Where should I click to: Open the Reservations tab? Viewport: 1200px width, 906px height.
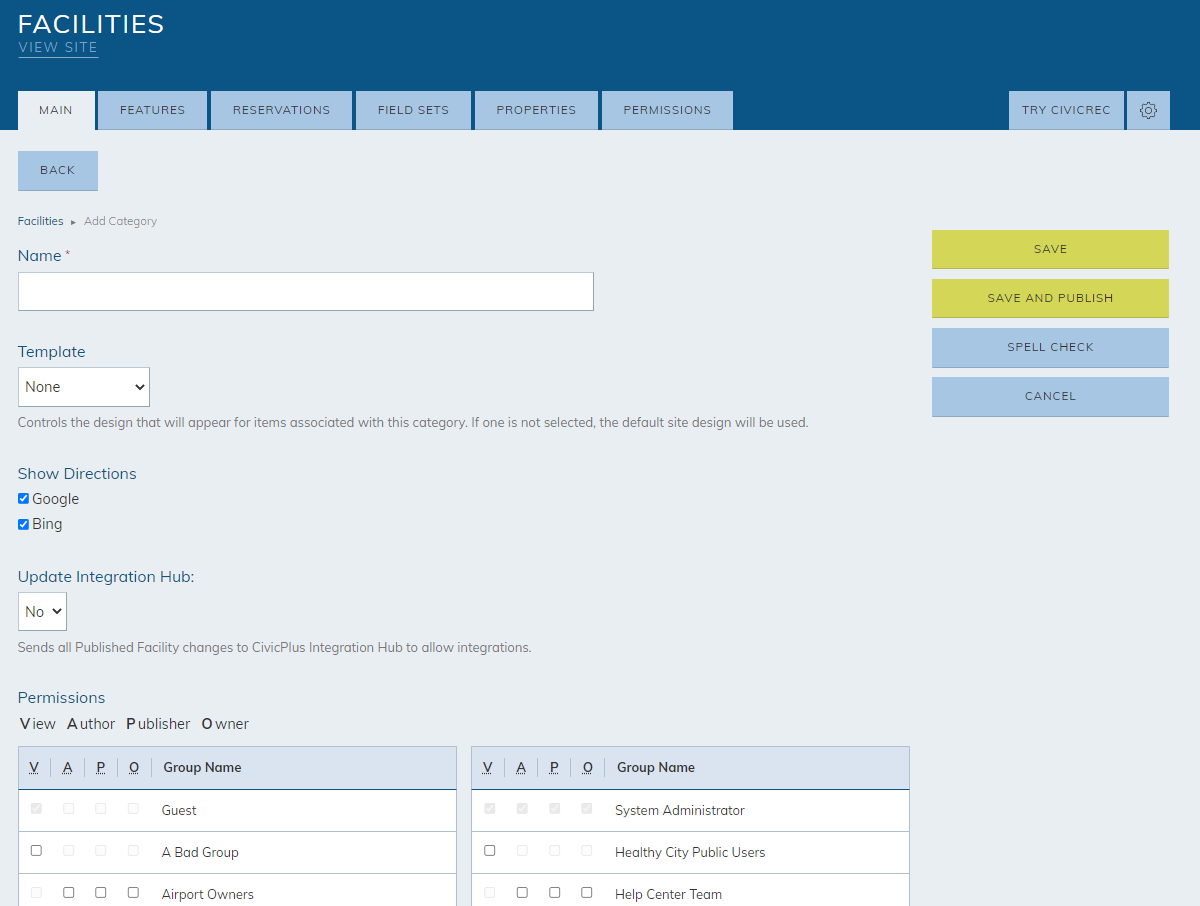[281, 111]
